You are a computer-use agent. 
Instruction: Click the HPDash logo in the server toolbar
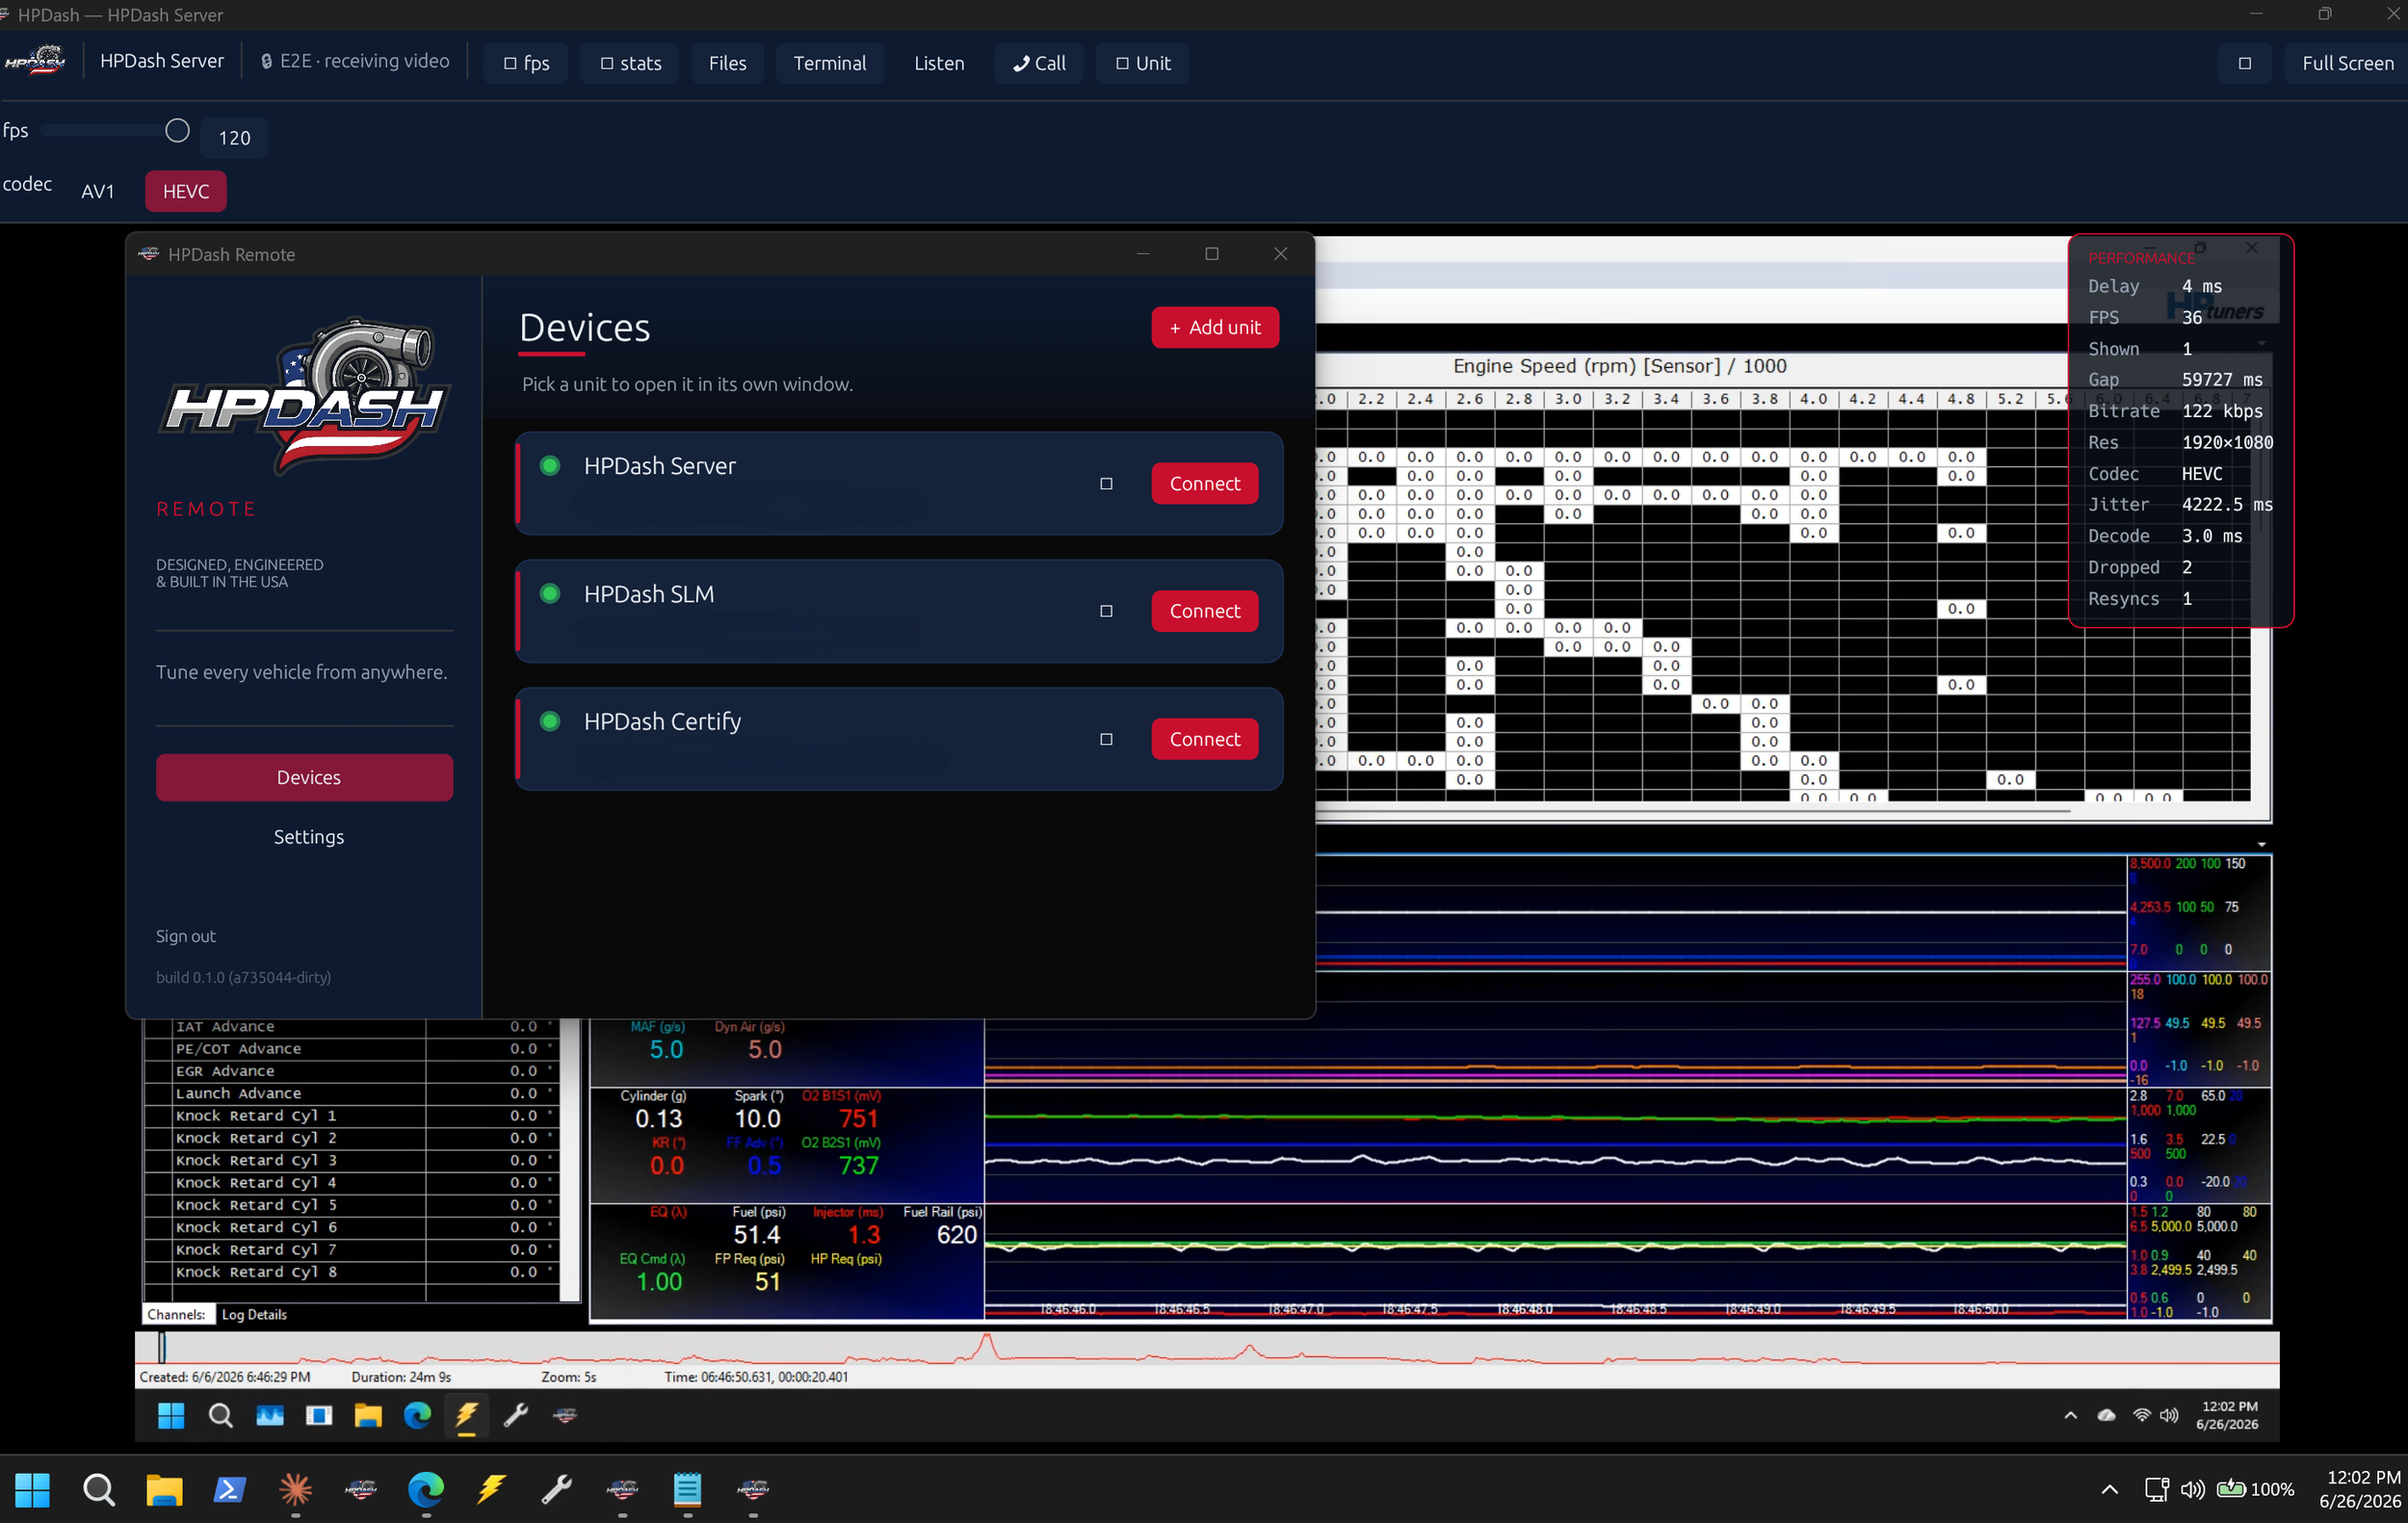click(x=35, y=62)
